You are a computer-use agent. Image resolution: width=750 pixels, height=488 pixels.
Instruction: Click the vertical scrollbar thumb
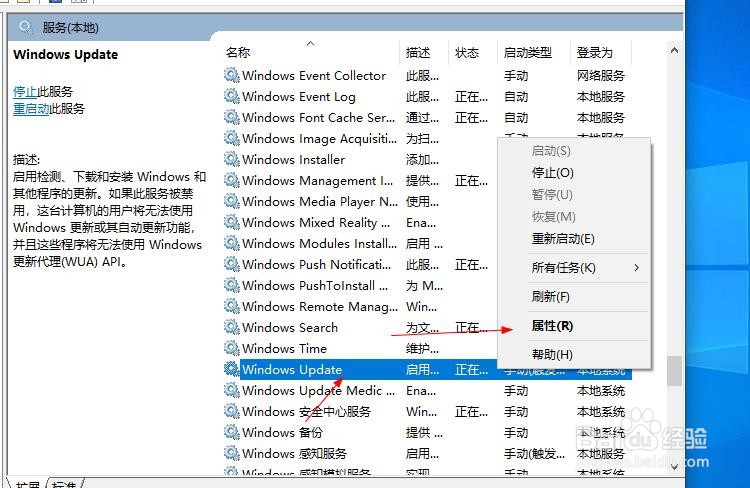(x=674, y=371)
